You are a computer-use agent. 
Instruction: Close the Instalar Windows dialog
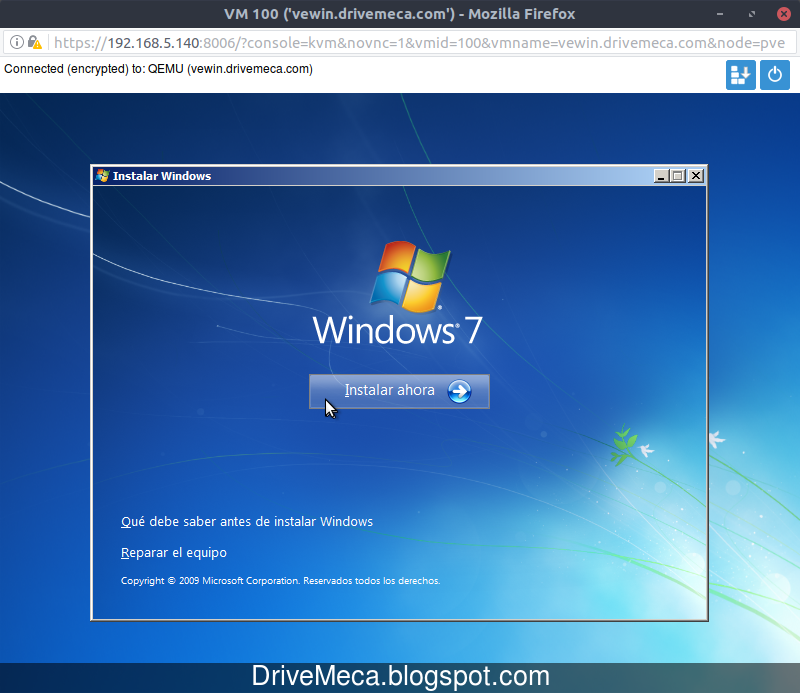point(696,176)
